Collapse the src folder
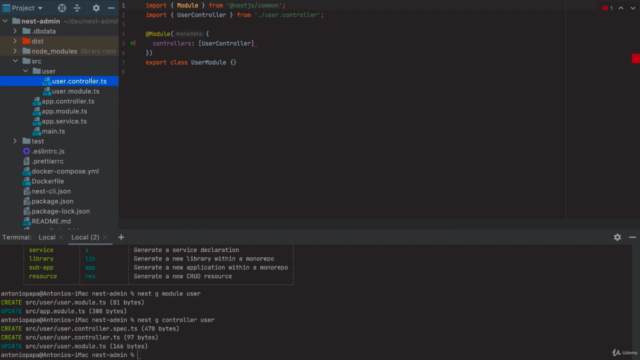 (15, 61)
